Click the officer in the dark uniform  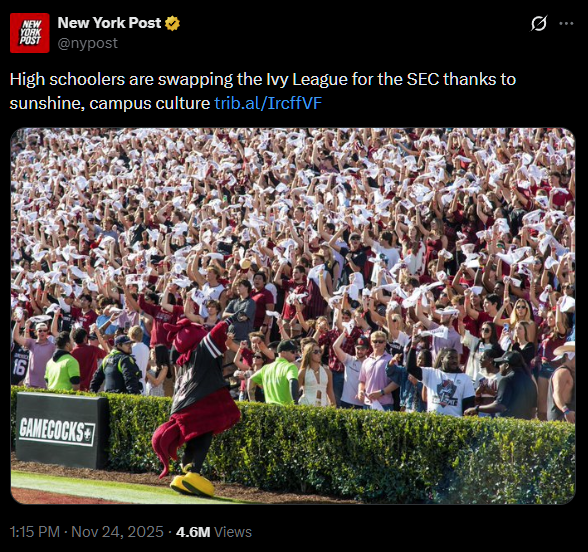118,365
